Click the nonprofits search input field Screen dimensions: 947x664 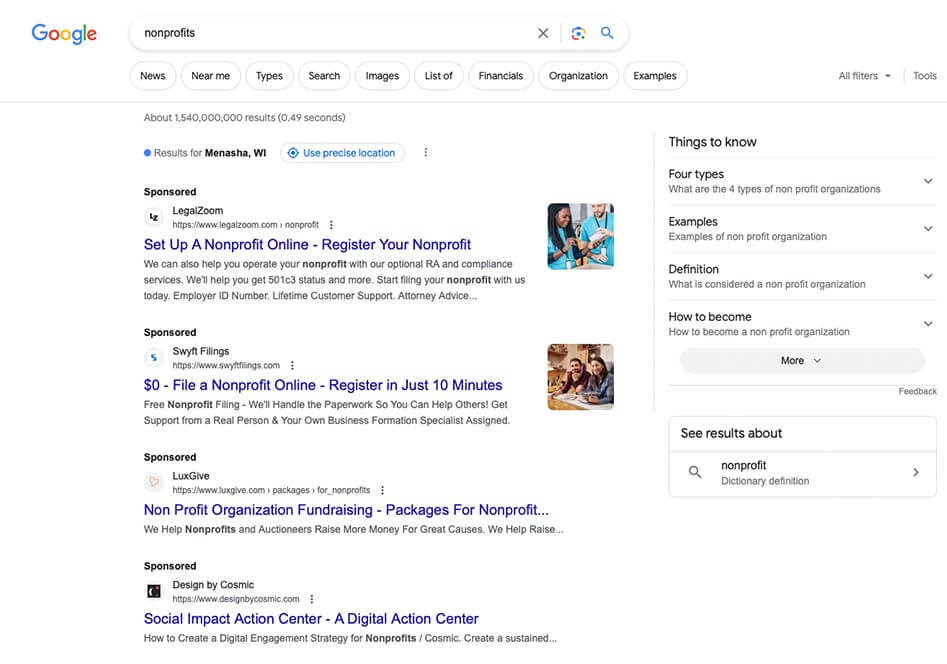point(330,33)
